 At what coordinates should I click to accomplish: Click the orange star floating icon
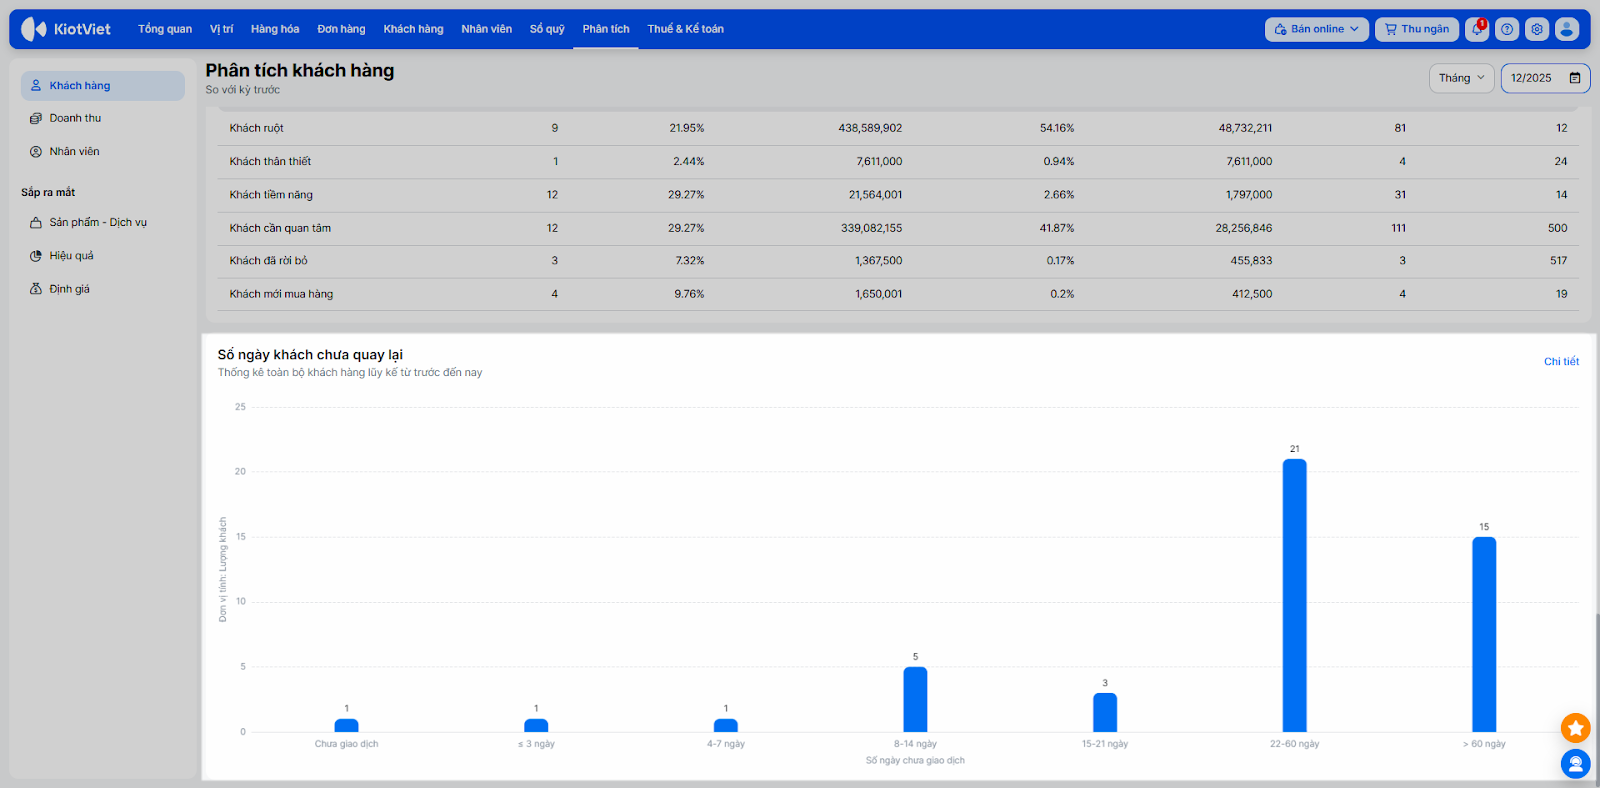tap(1575, 728)
